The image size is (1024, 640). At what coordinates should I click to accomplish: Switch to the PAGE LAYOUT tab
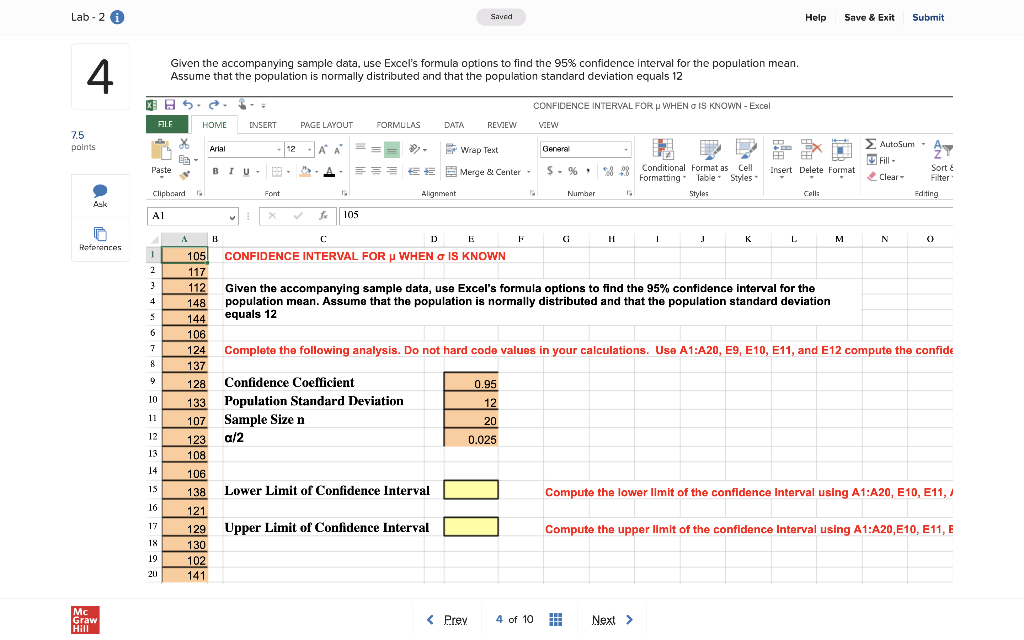click(x=327, y=125)
